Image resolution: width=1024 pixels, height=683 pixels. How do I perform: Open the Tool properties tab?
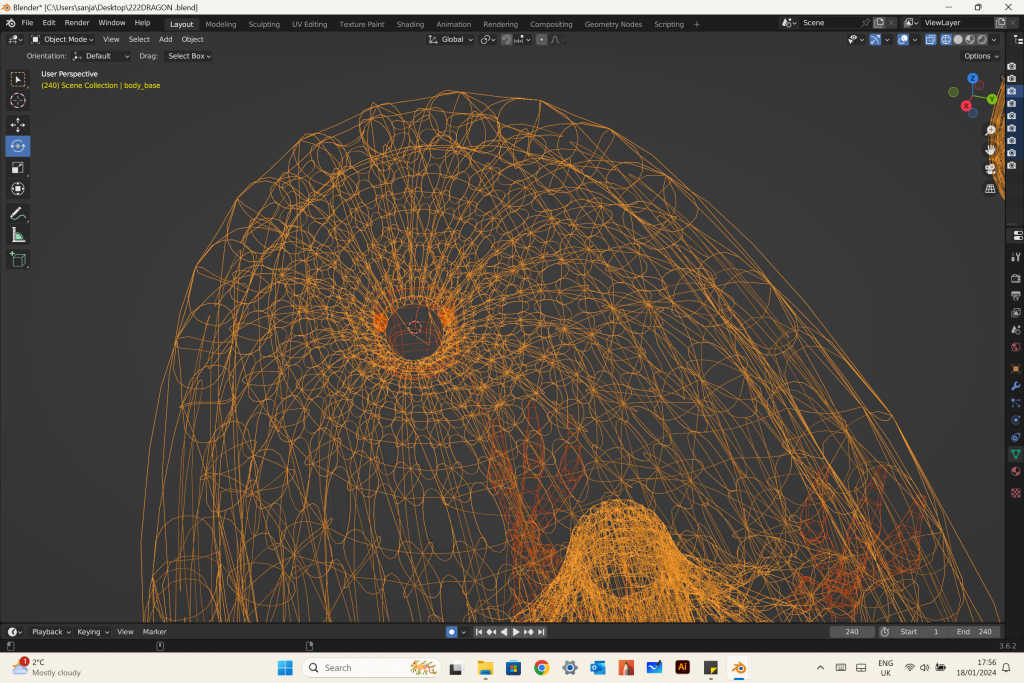pyautogui.click(x=1016, y=257)
